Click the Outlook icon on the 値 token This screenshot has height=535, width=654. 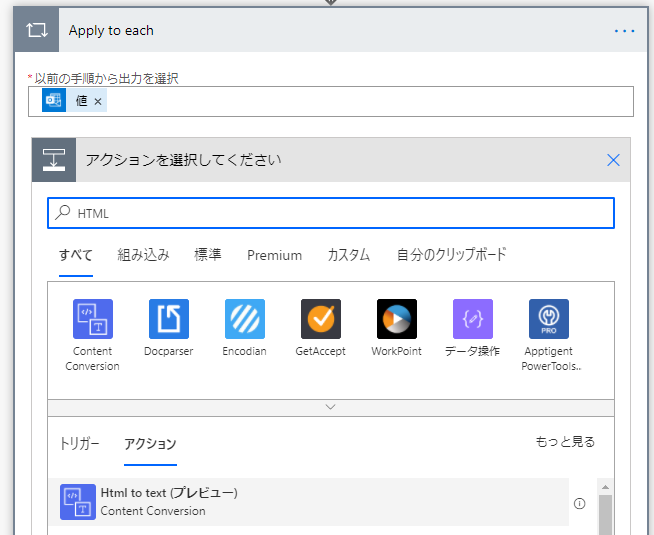54,100
